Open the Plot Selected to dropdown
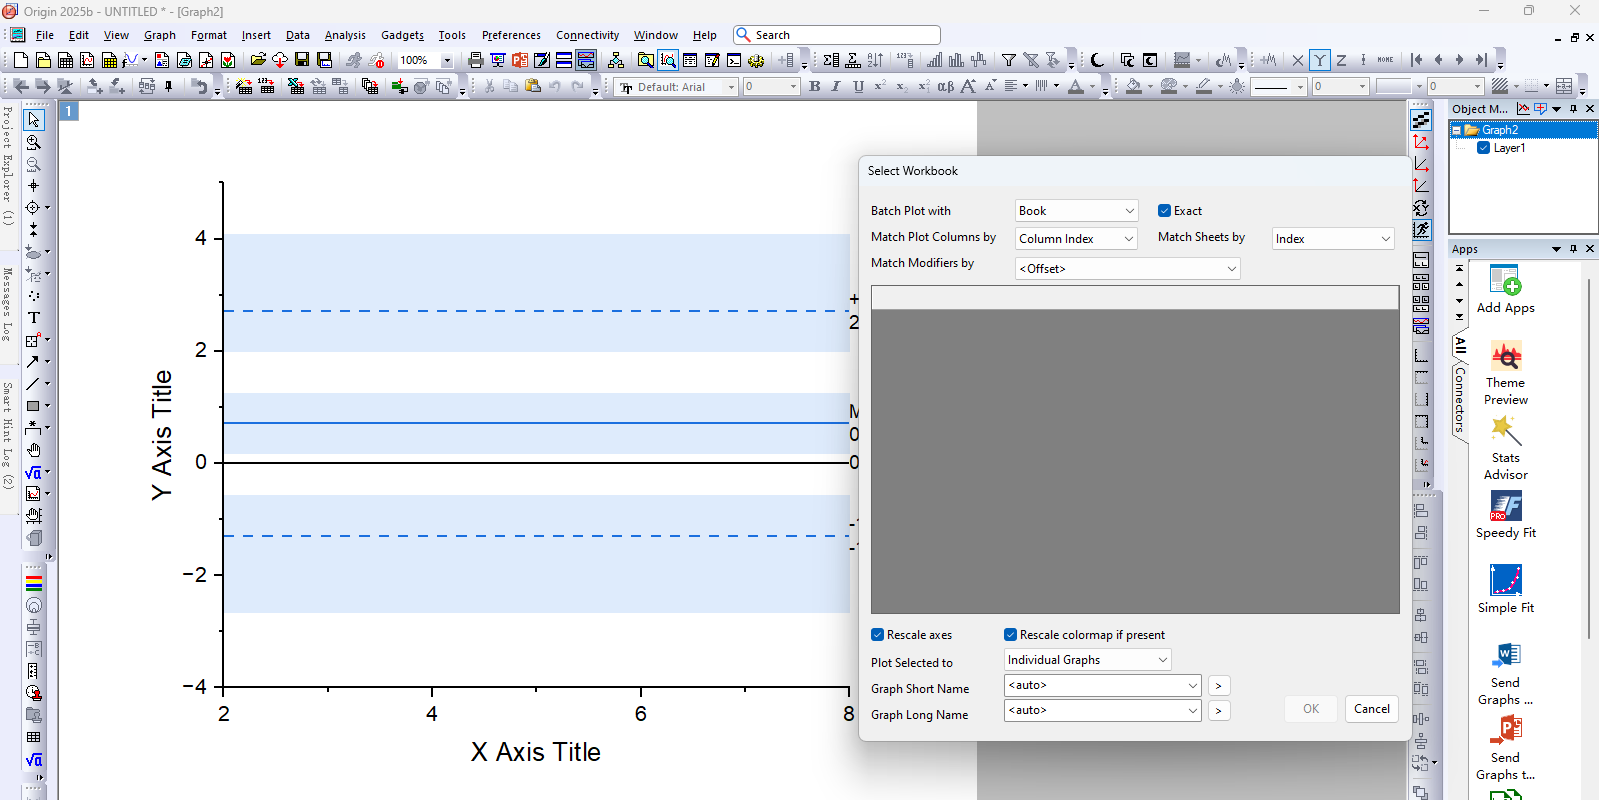Screen dimensions: 1599x800 point(1087,660)
